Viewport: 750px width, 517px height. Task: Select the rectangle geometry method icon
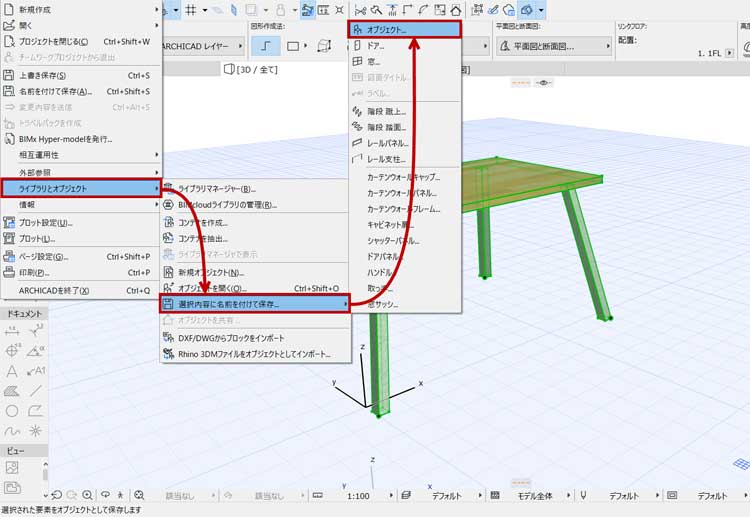click(293, 46)
